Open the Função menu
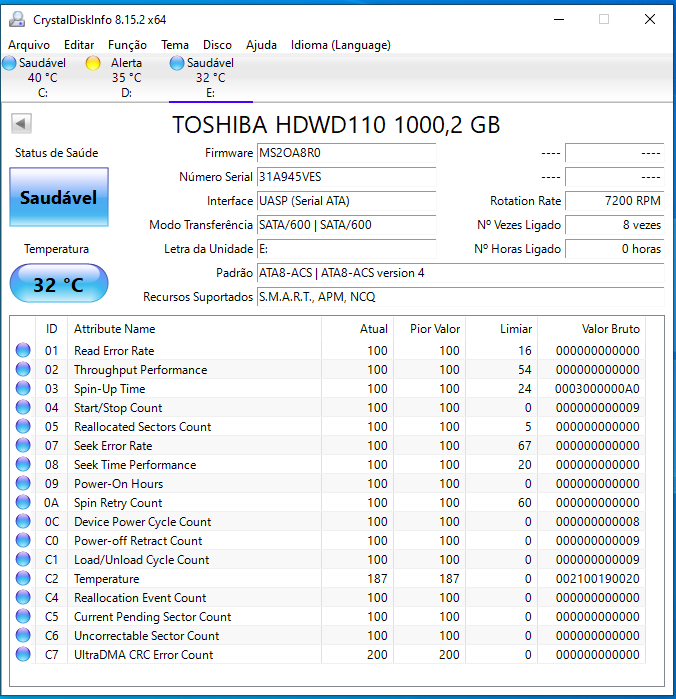The height and width of the screenshot is (699, 676). tap(127, 45)
